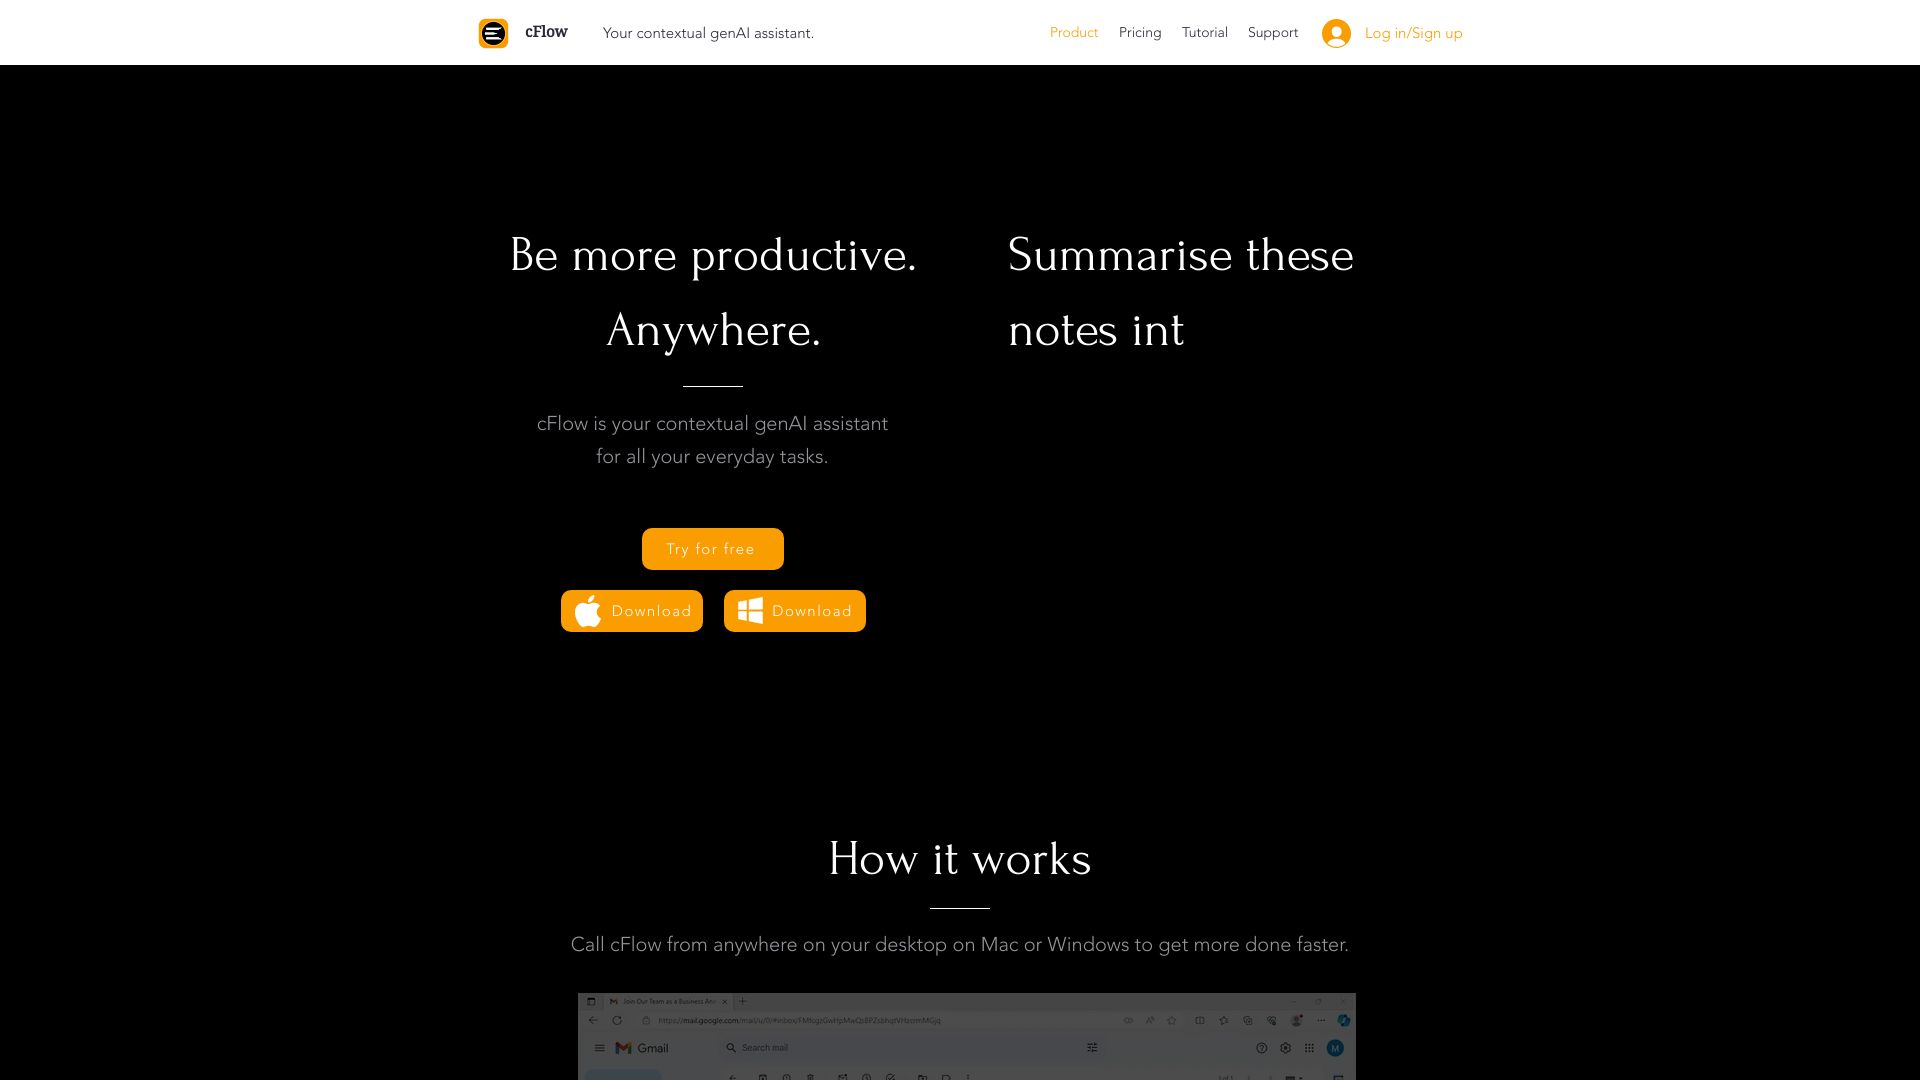Click the Support navigation link

[1273, 32]
